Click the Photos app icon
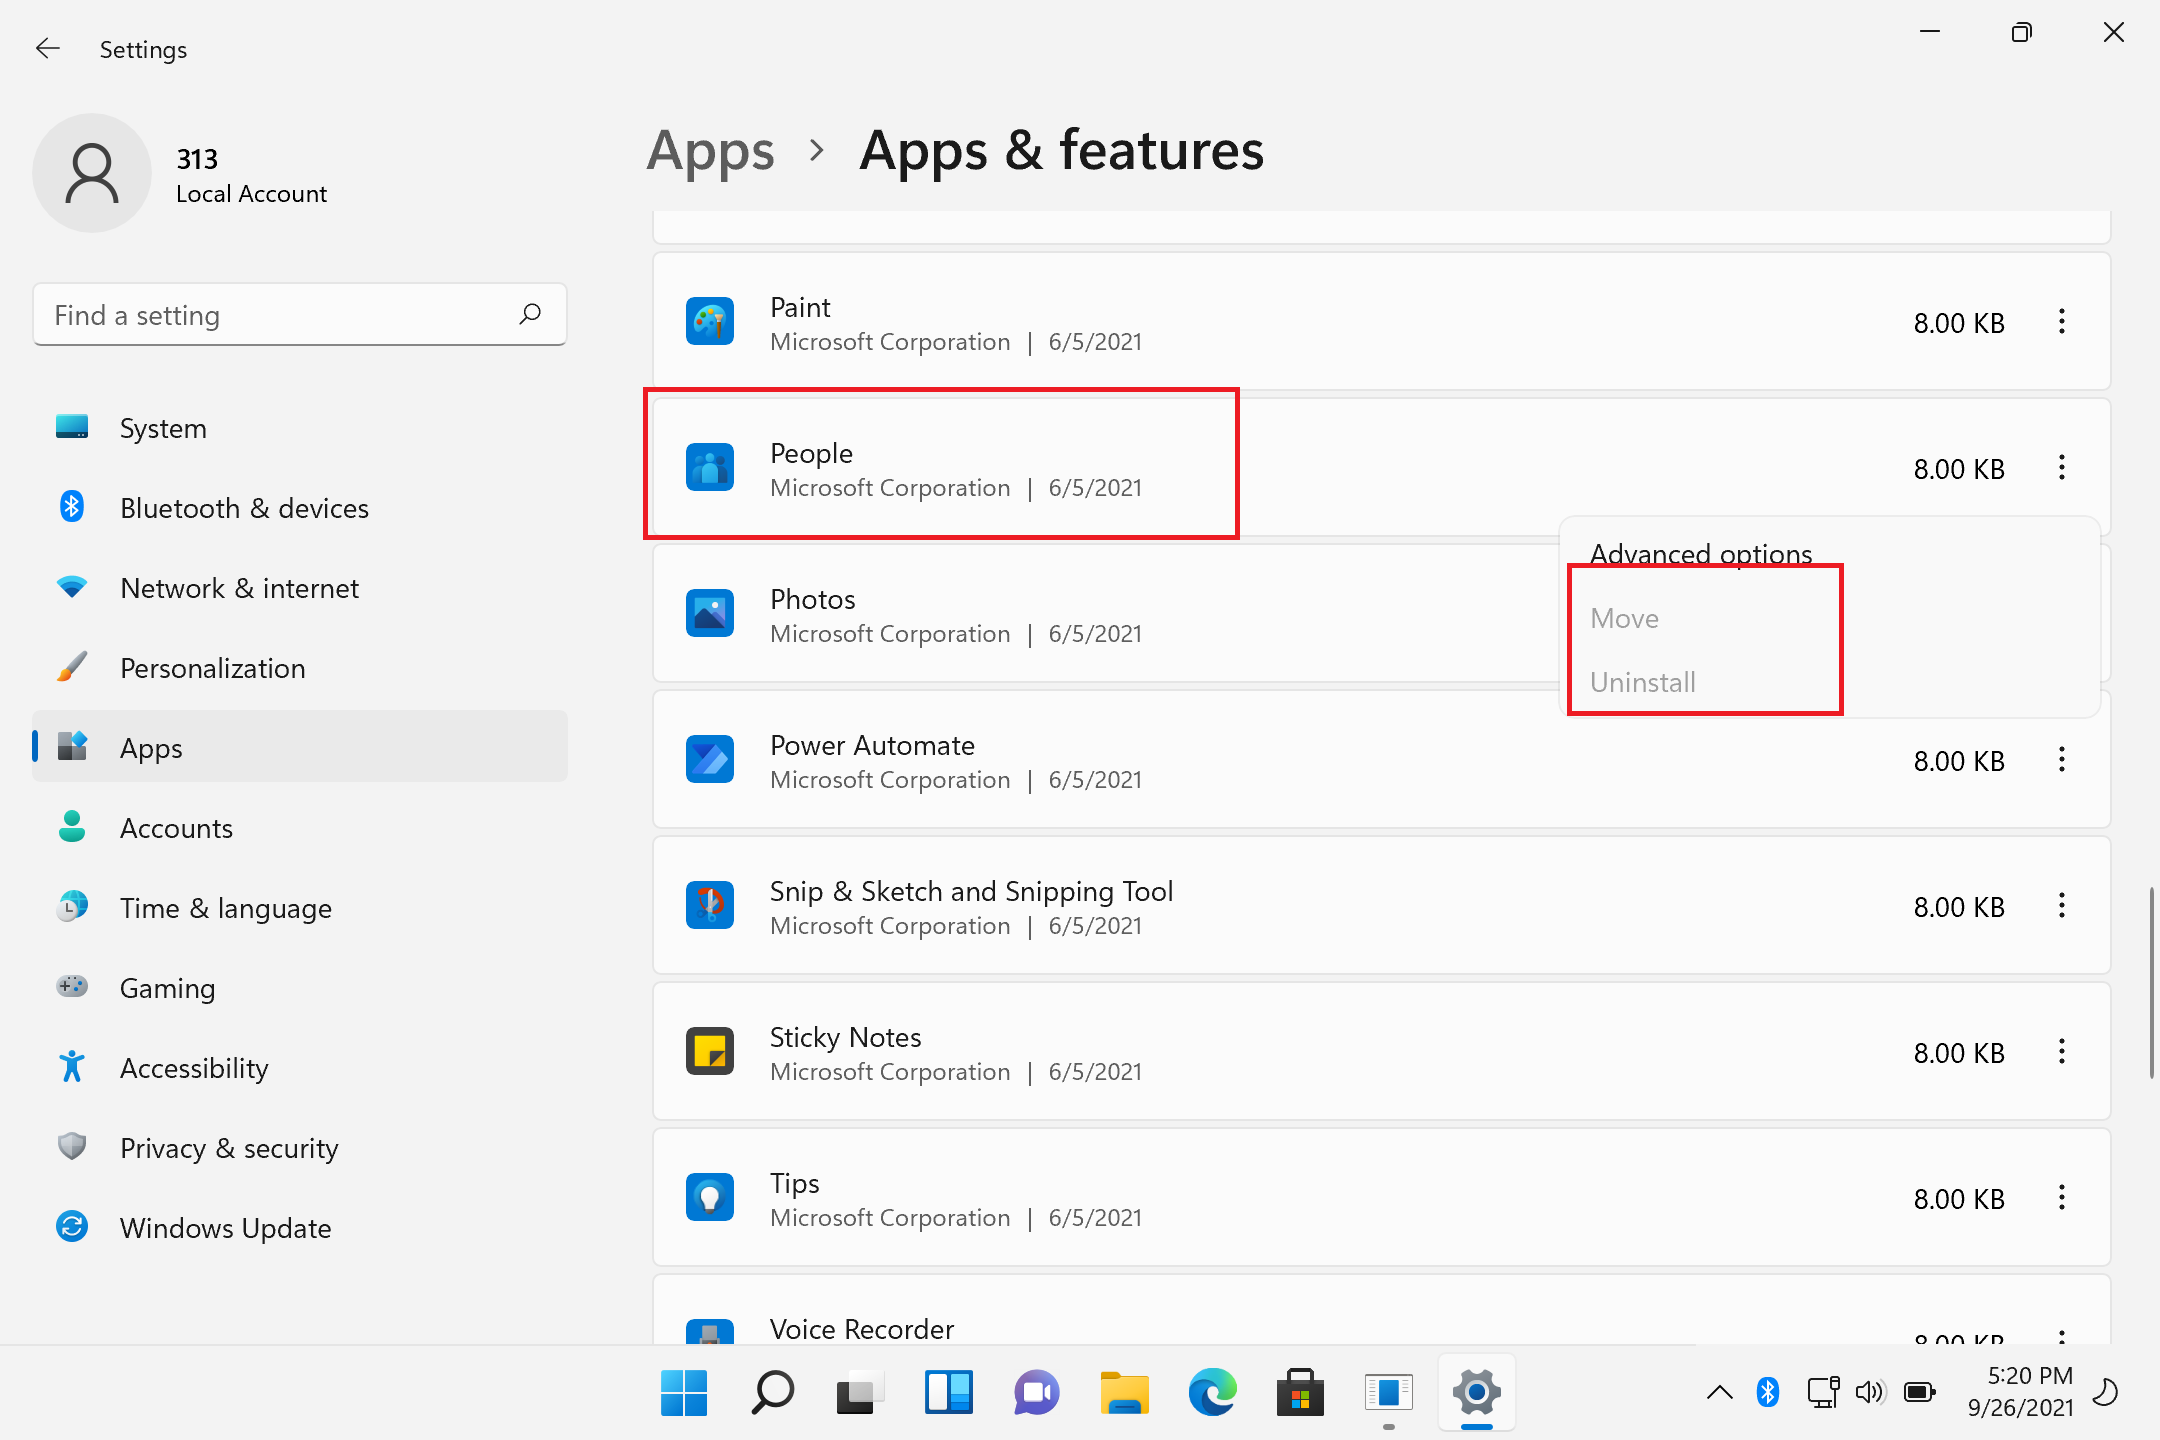Image resolution: width=2160 pixels, height=1440 pixels. [x=710, y=614]
